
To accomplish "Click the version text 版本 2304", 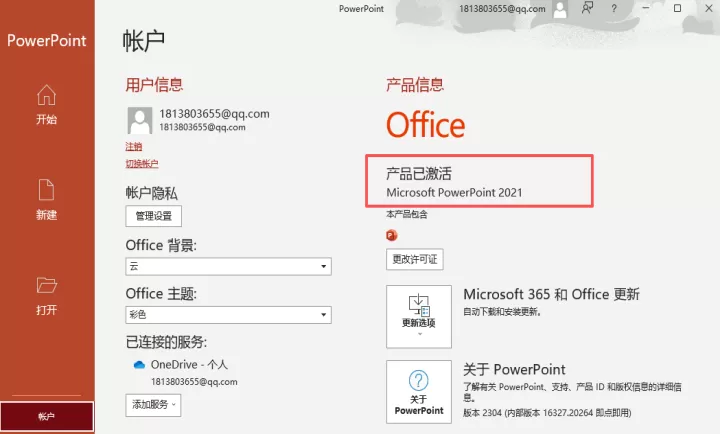I will [x=547, y=413].
